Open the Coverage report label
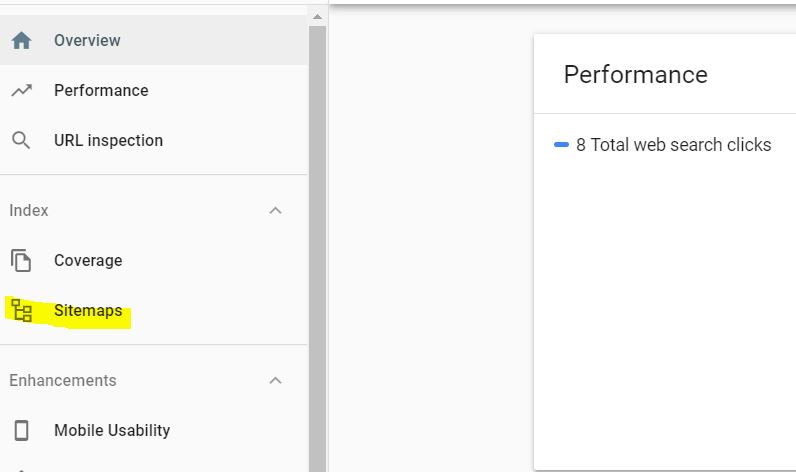The image size is (796, 472). click(x=88, y=261)
